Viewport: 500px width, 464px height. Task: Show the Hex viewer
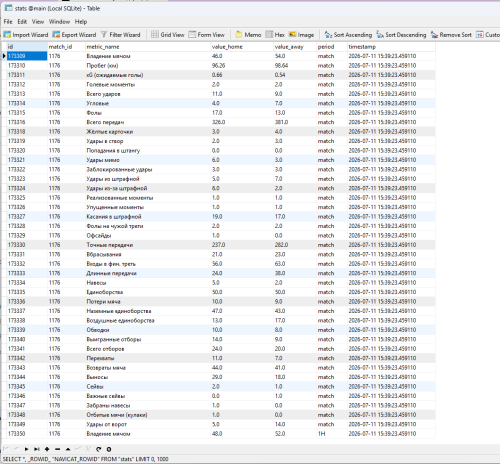click(275, 35)
